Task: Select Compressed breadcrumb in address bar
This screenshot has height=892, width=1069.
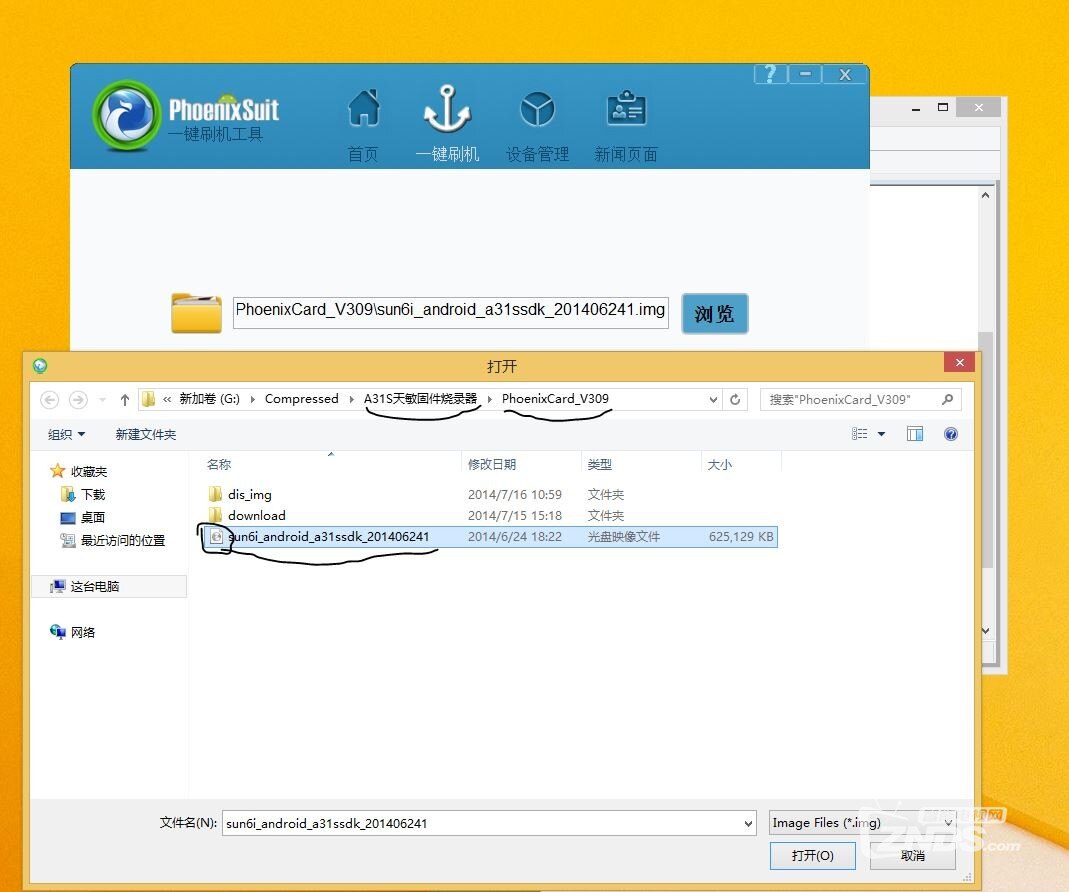Action: (301, 399)
